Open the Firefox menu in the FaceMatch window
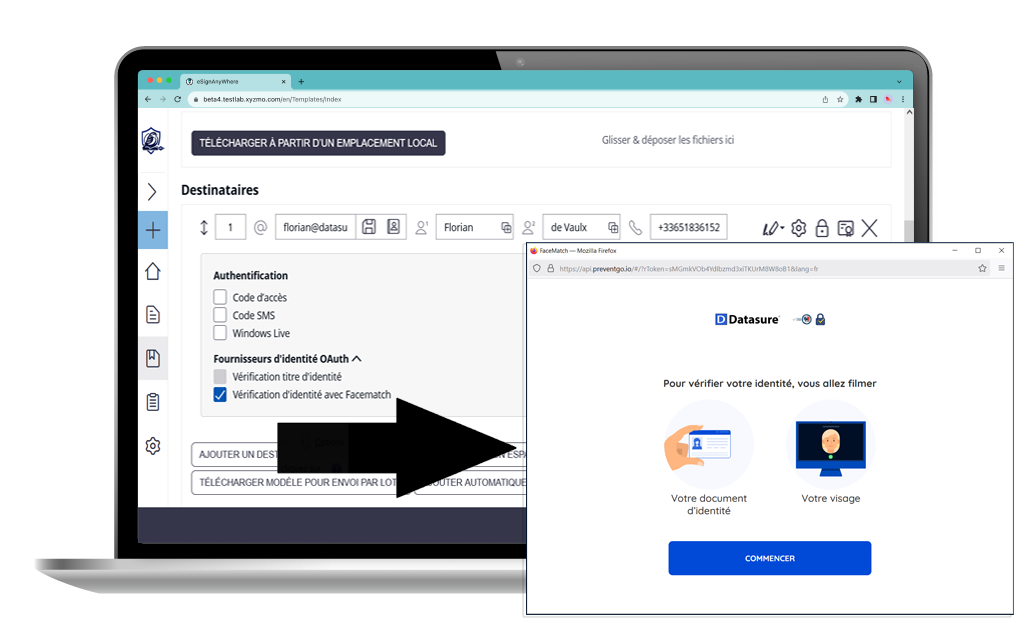The width and height of the screenshot is (1034, 623). 1002,267
